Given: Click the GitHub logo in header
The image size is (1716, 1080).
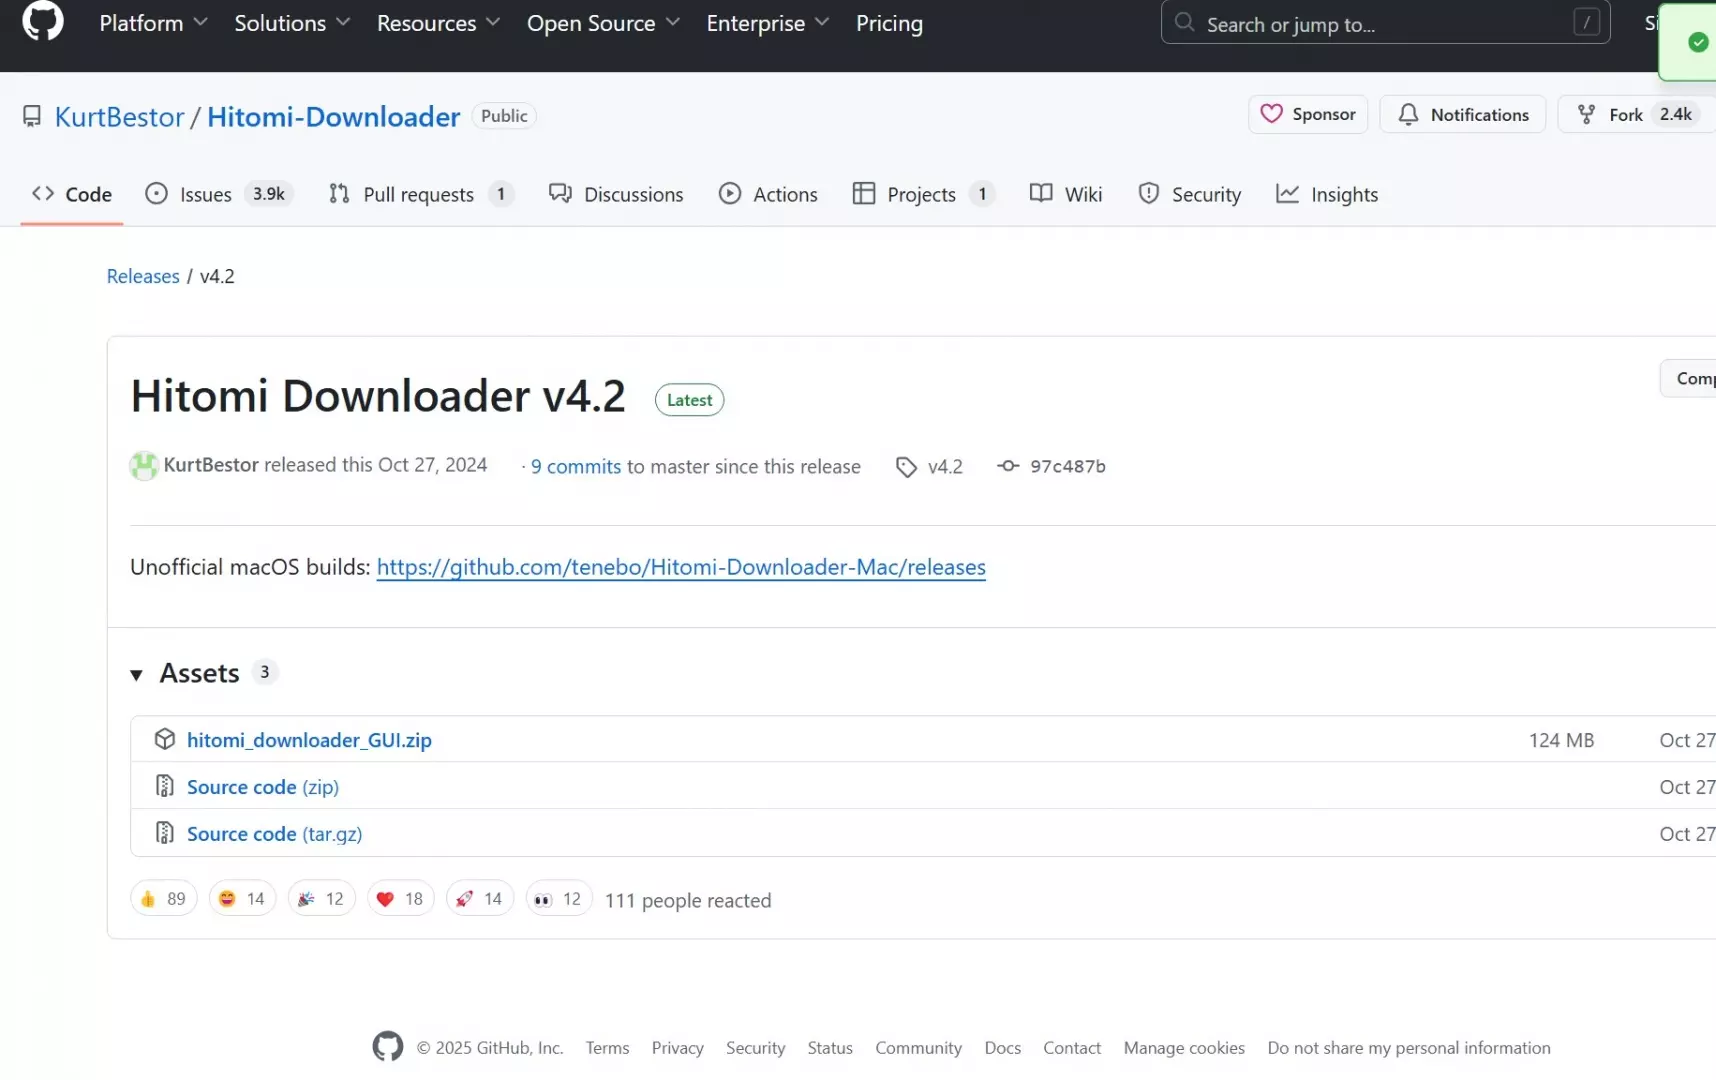Looking at the screenshot, I should click(x=42, y=21).
